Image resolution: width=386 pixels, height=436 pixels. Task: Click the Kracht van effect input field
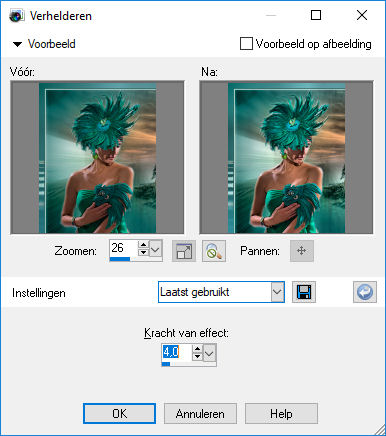(177, 352)
